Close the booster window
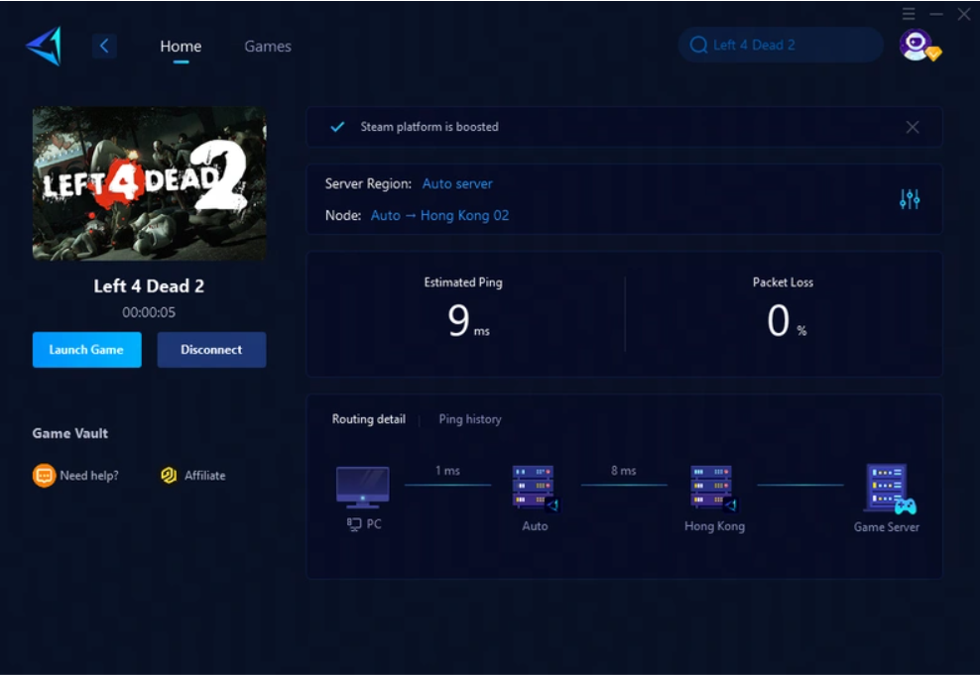This screenshot has height=675, width=980. tap(964, 14)
